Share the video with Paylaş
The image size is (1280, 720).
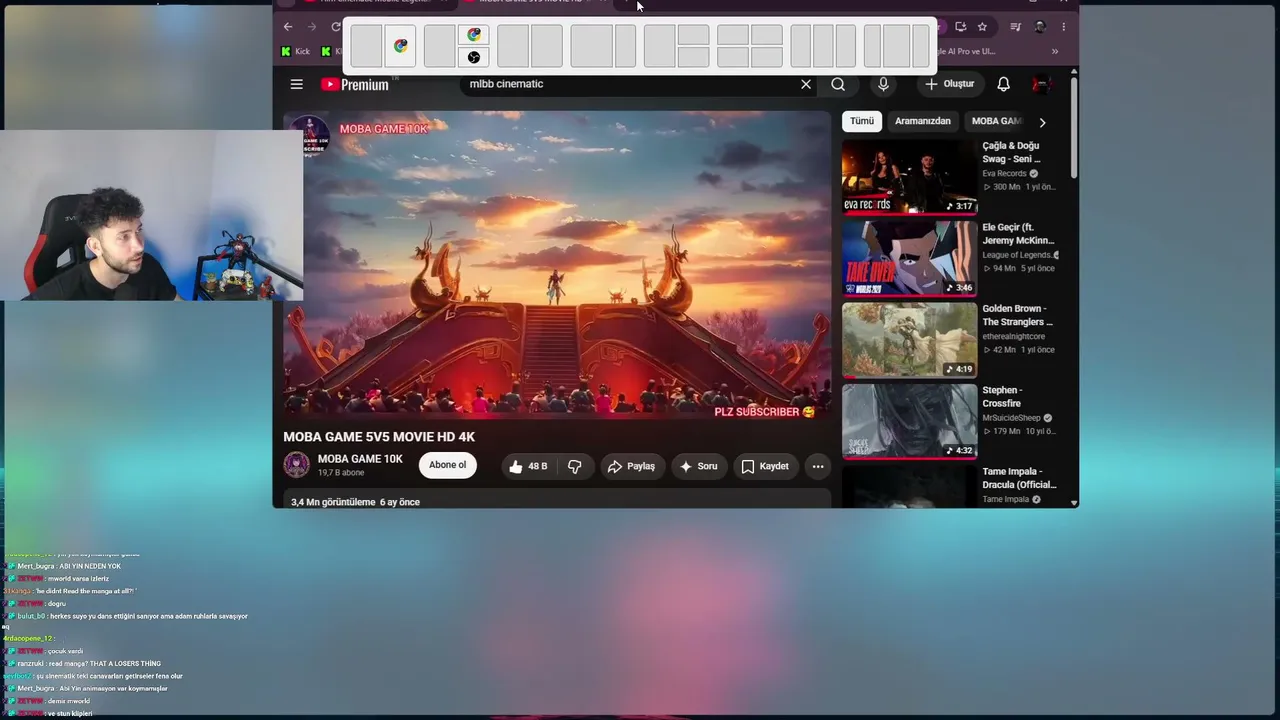631,466
